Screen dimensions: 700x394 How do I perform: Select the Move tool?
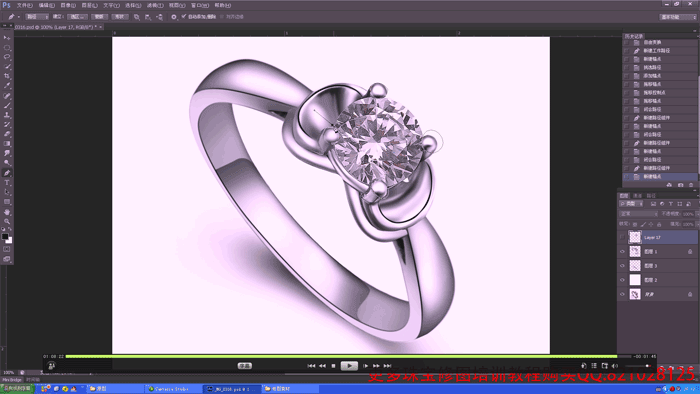(7, 38)
